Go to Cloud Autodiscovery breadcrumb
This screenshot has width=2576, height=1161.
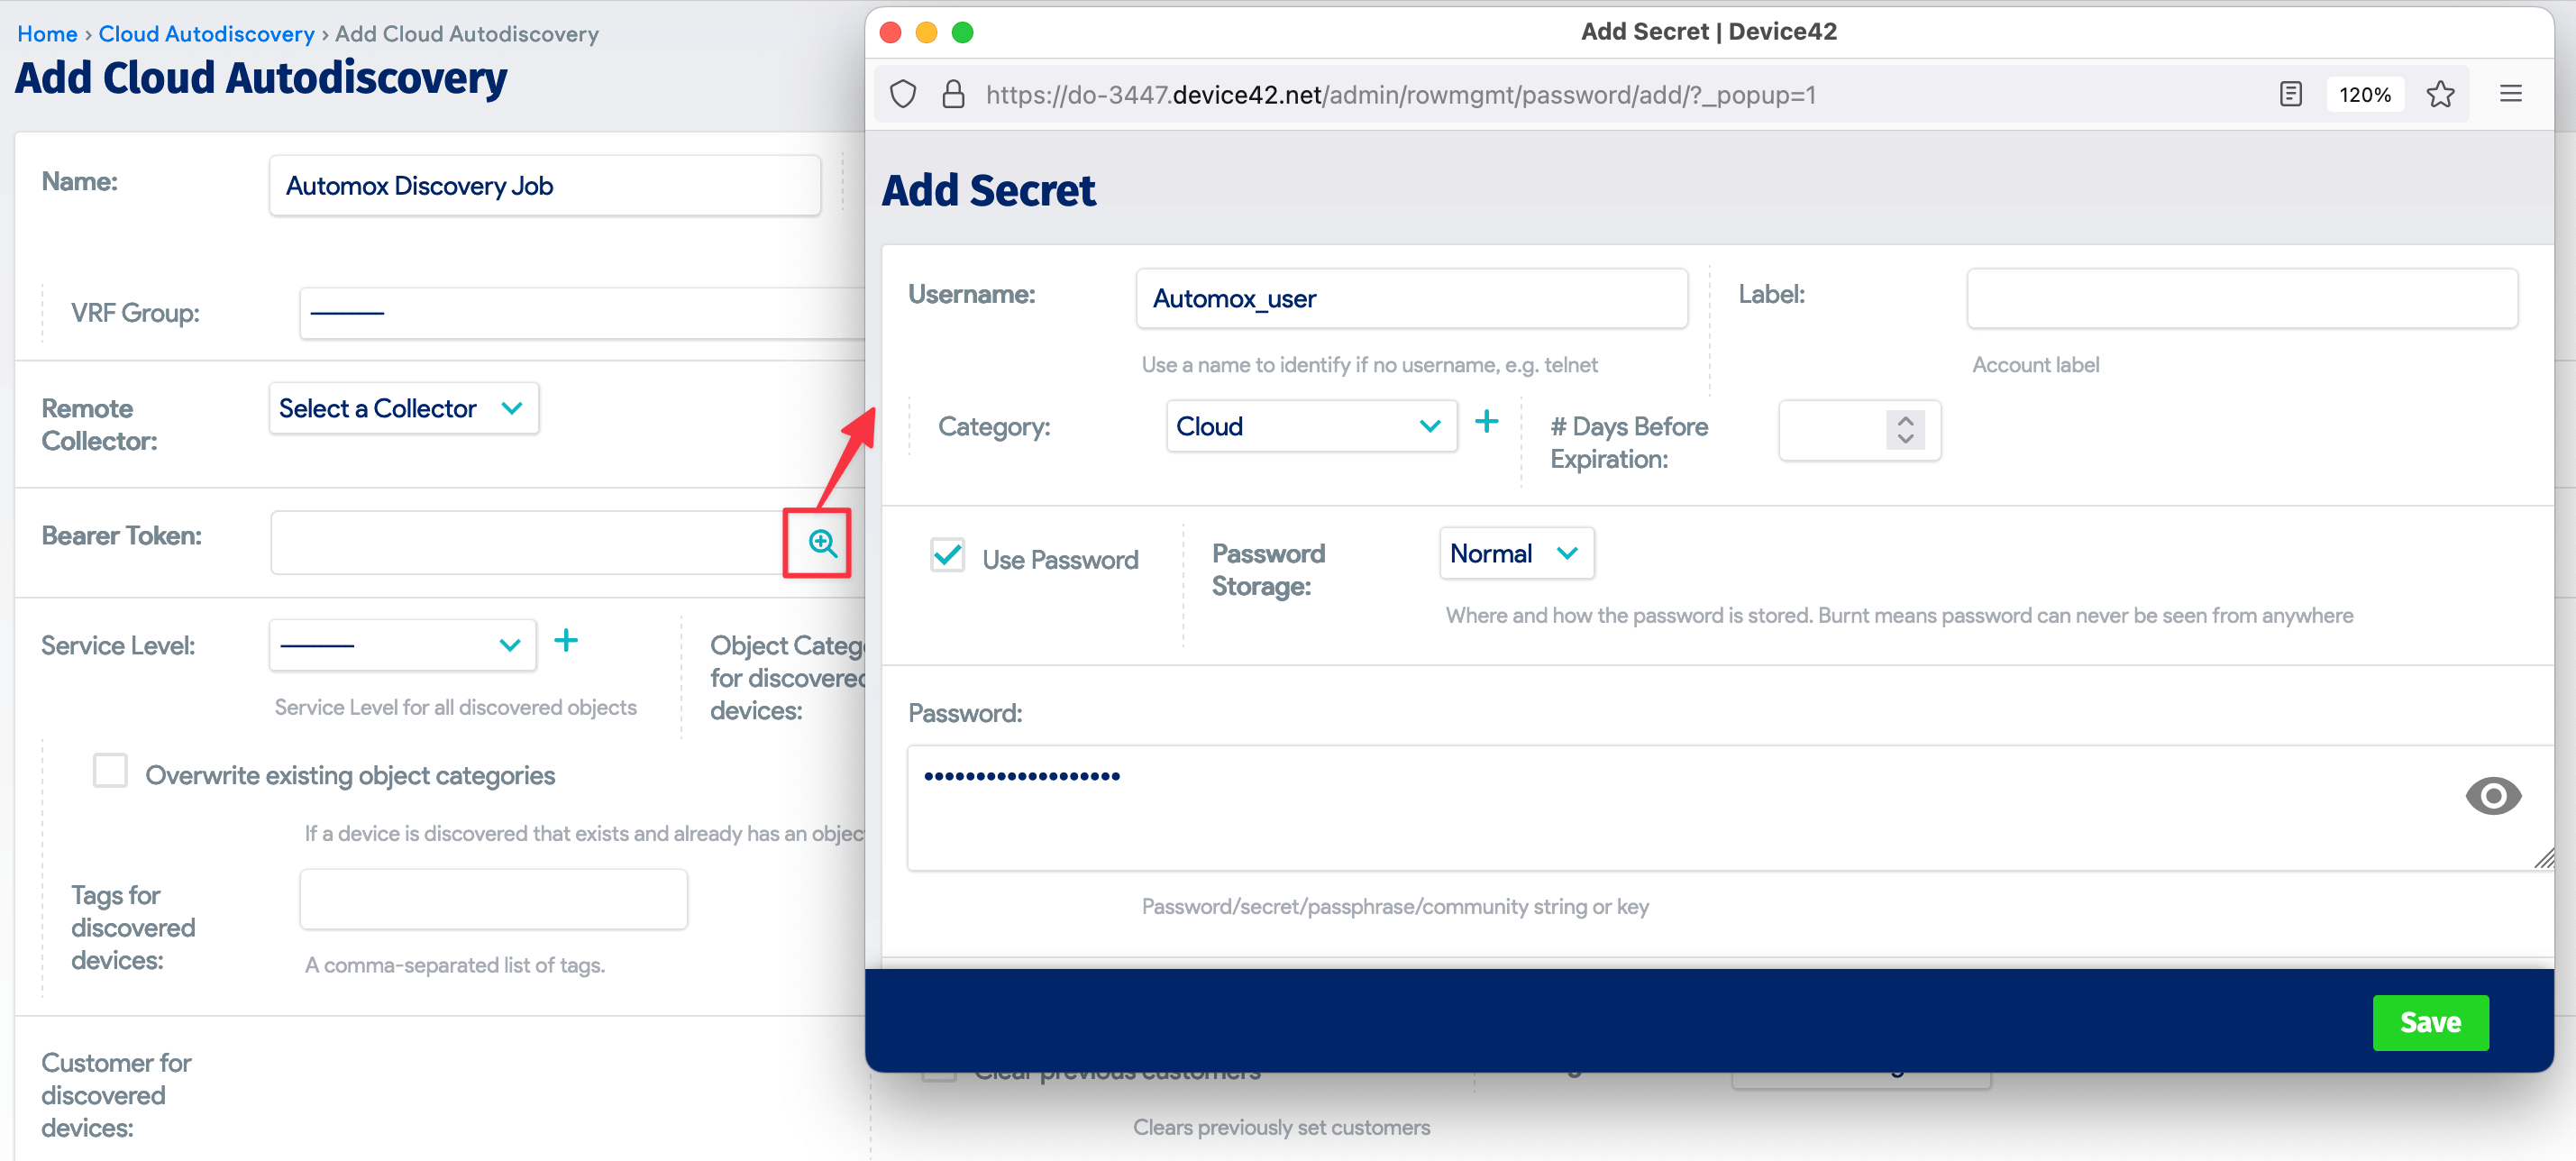pos(206,34)
